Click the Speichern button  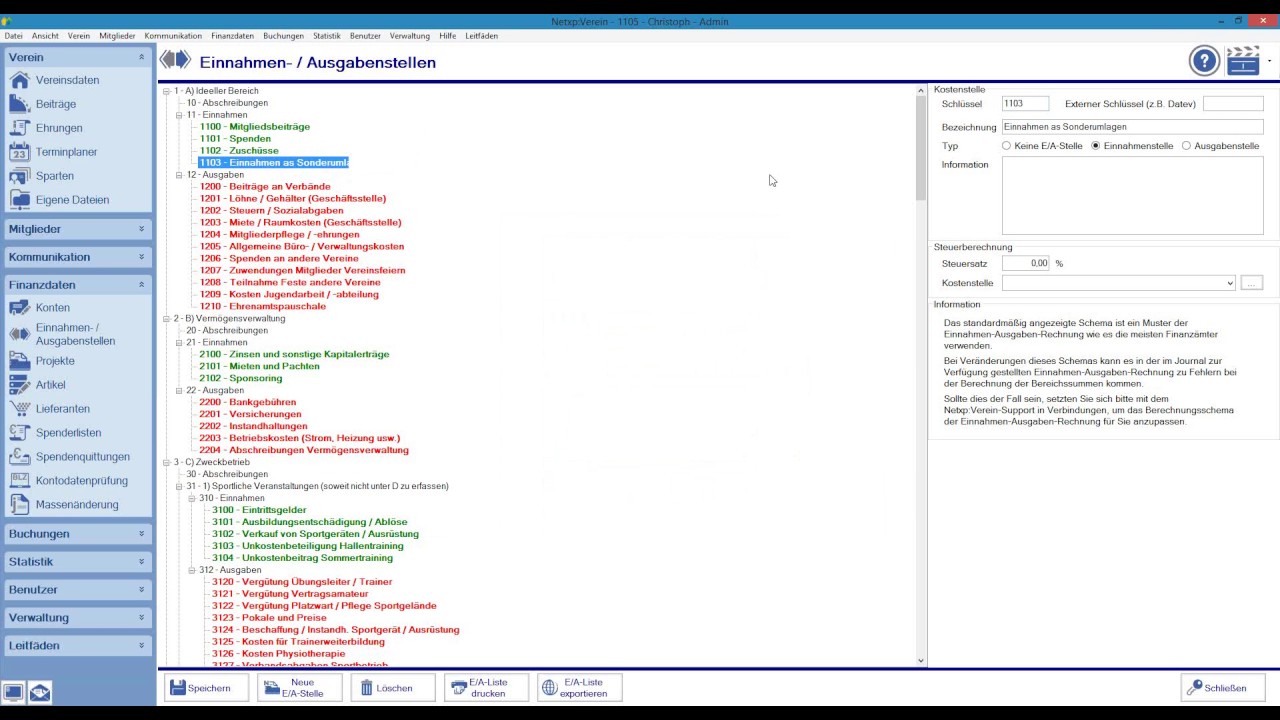(206, 688)
